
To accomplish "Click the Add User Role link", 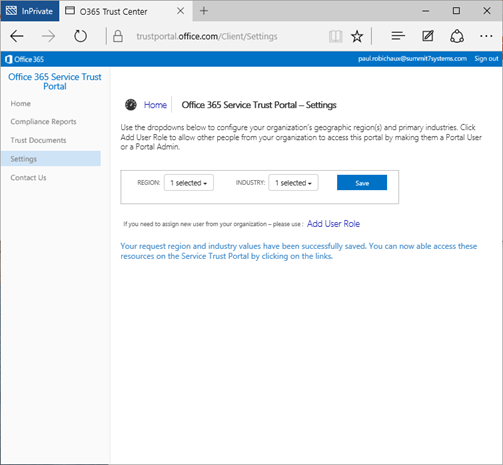I will click(333, 224).
